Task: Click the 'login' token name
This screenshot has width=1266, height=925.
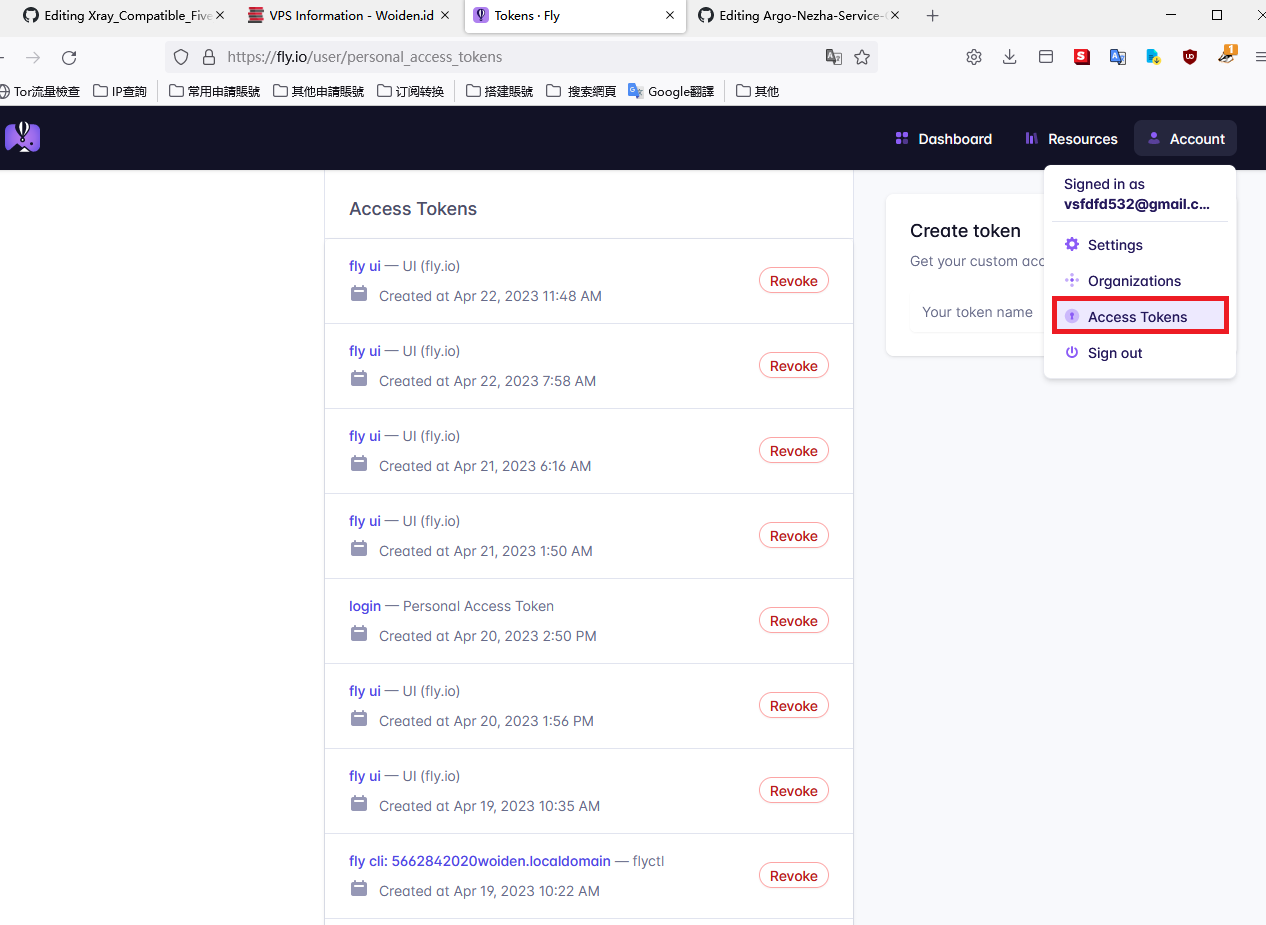Action: 365,606
